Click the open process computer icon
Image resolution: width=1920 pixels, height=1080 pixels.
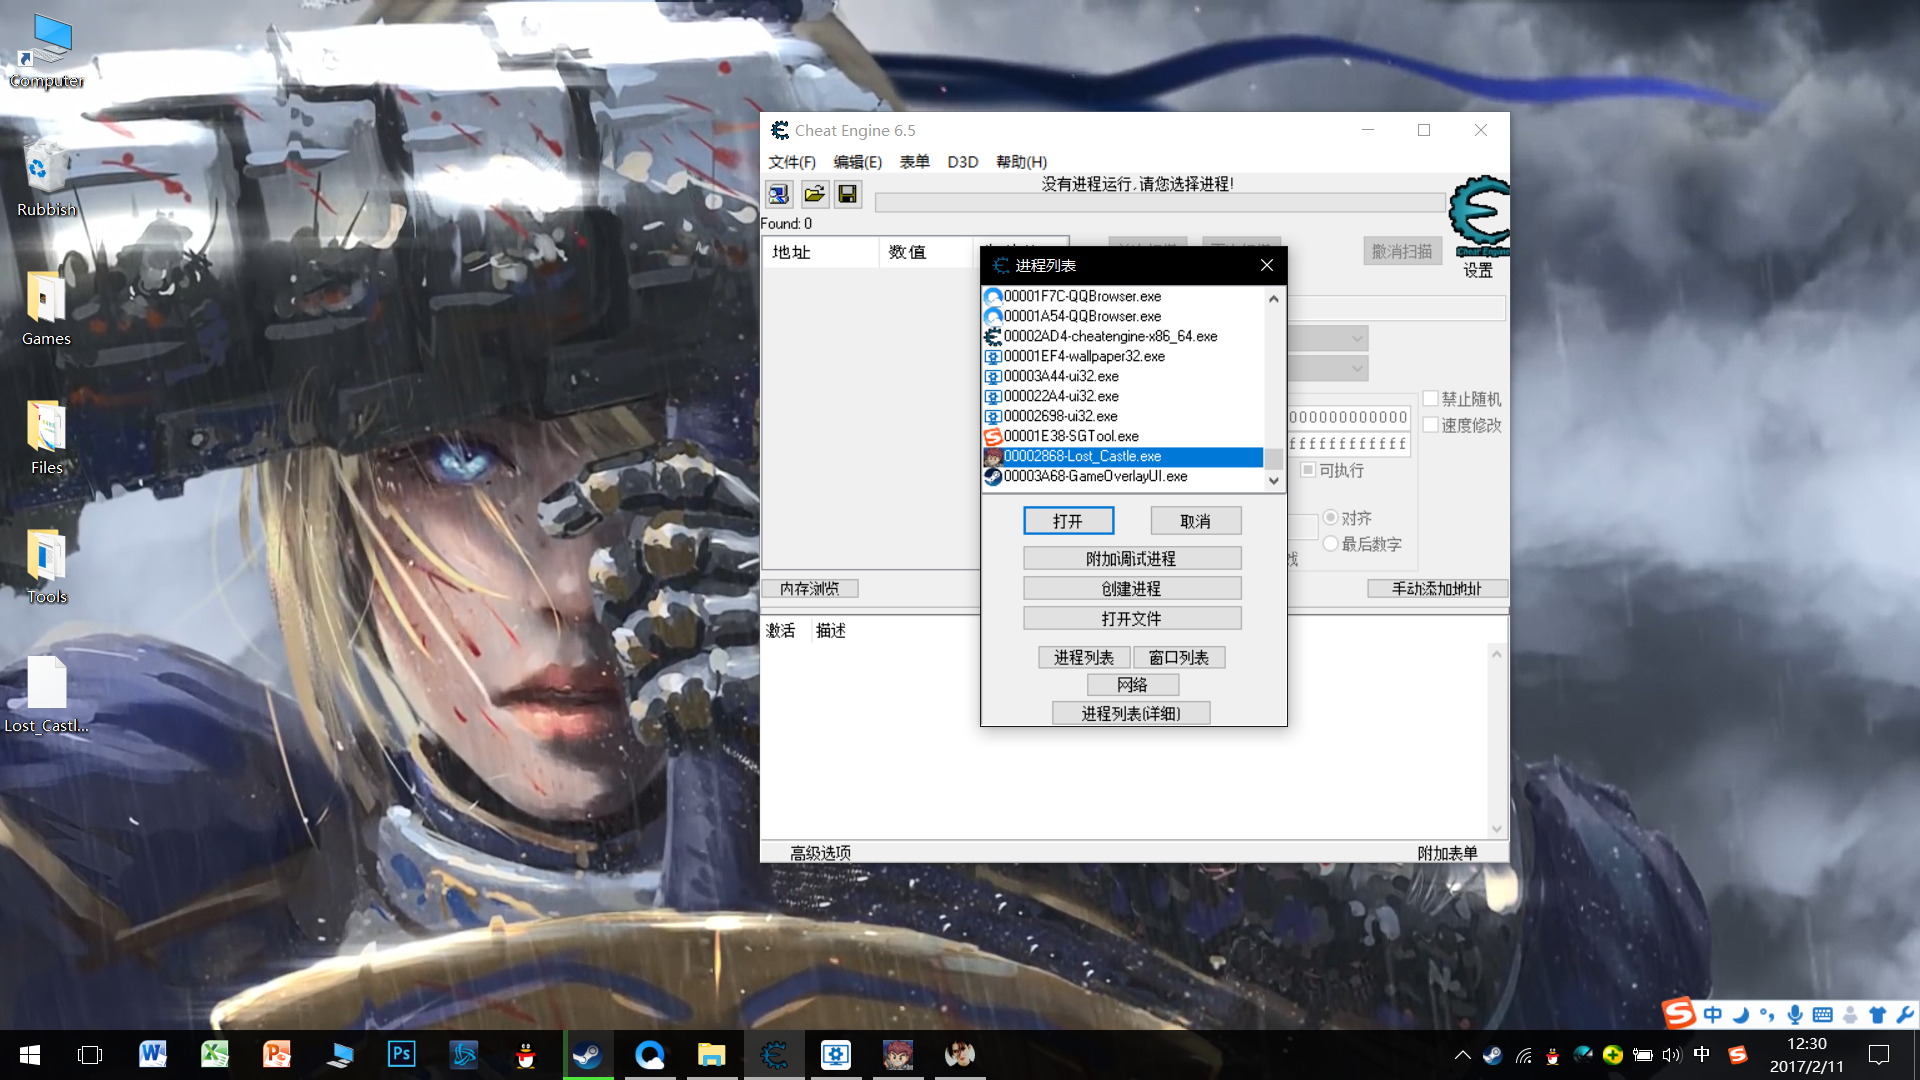tap(779, 194)
